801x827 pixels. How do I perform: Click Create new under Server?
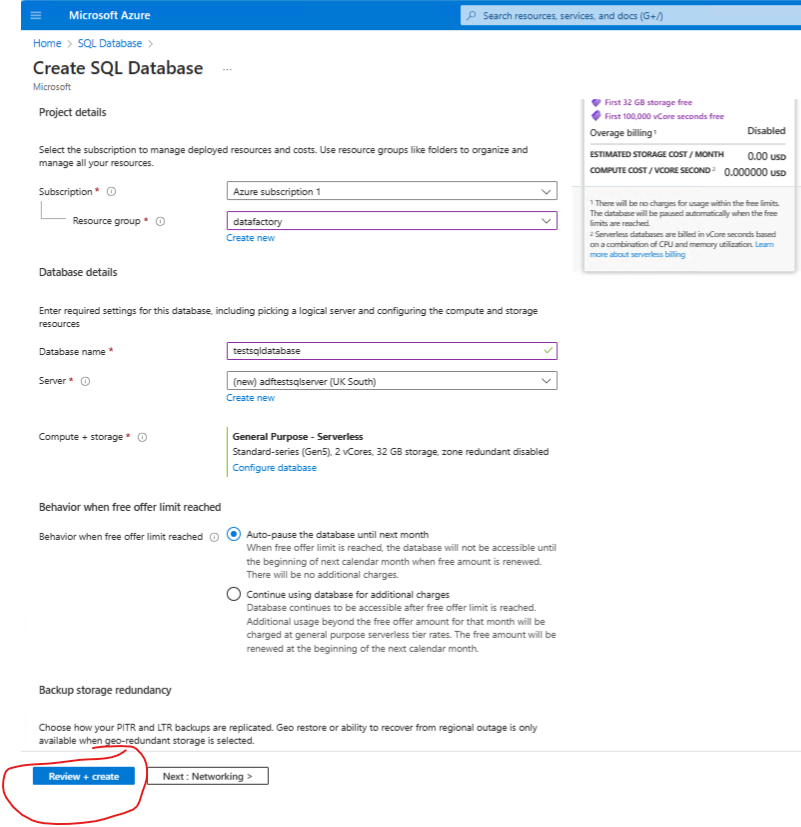pyautogui.click(x=250, y=398)
